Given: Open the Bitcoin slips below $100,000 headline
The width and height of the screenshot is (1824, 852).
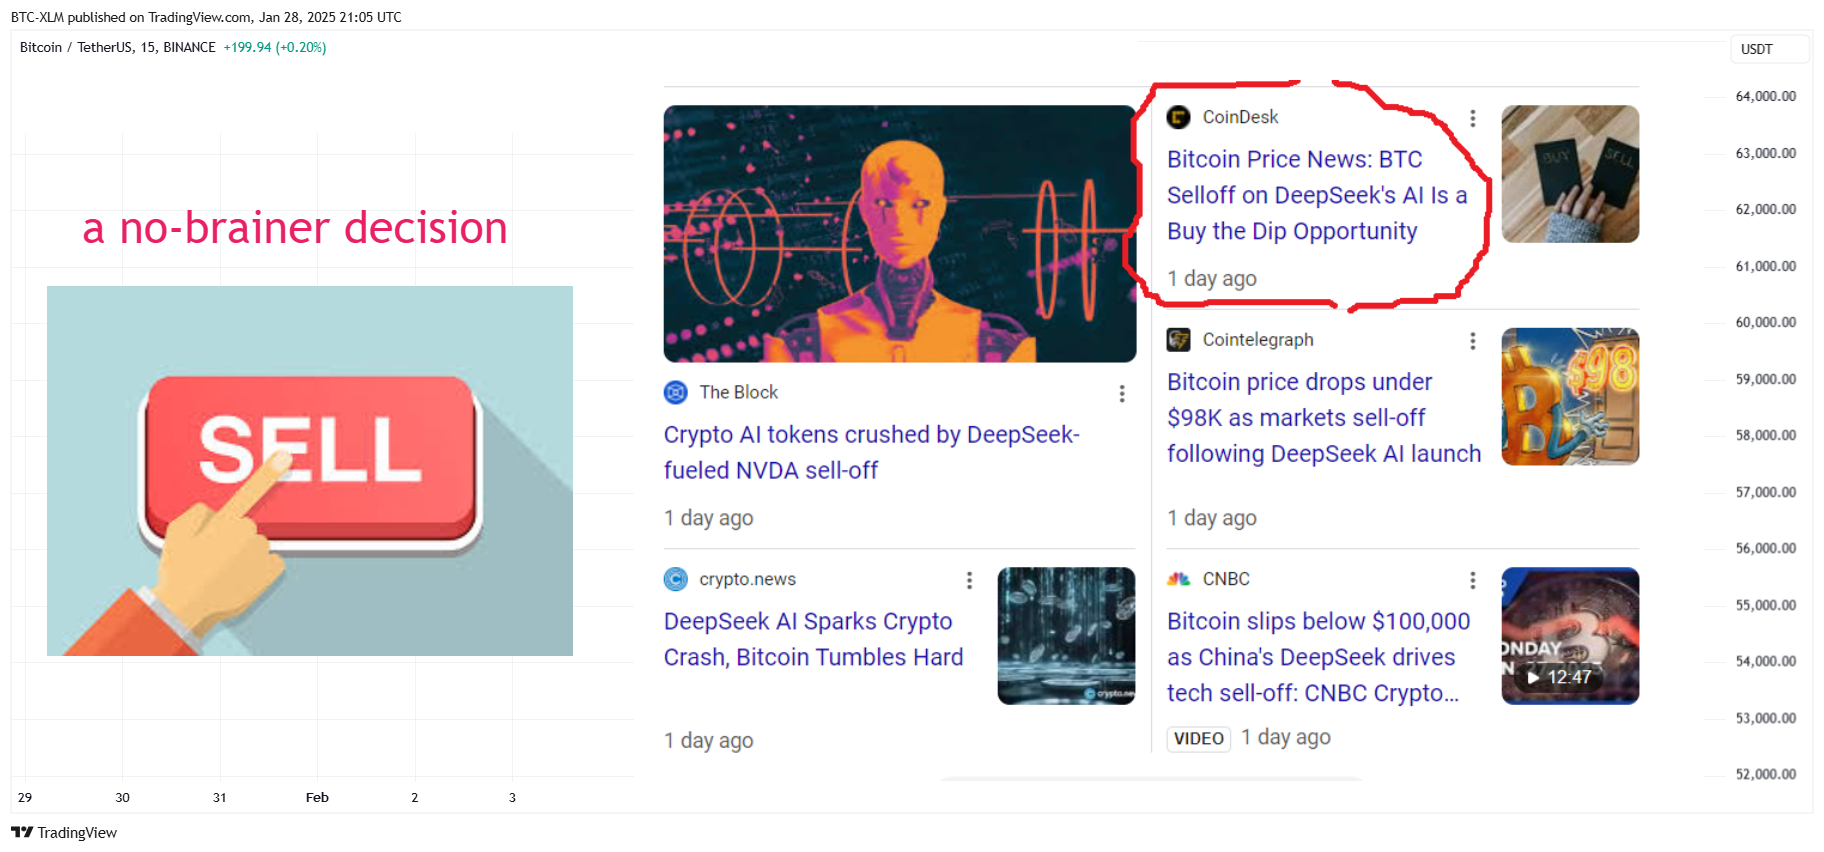Looking at the screenshot, I should (1317, 657).
